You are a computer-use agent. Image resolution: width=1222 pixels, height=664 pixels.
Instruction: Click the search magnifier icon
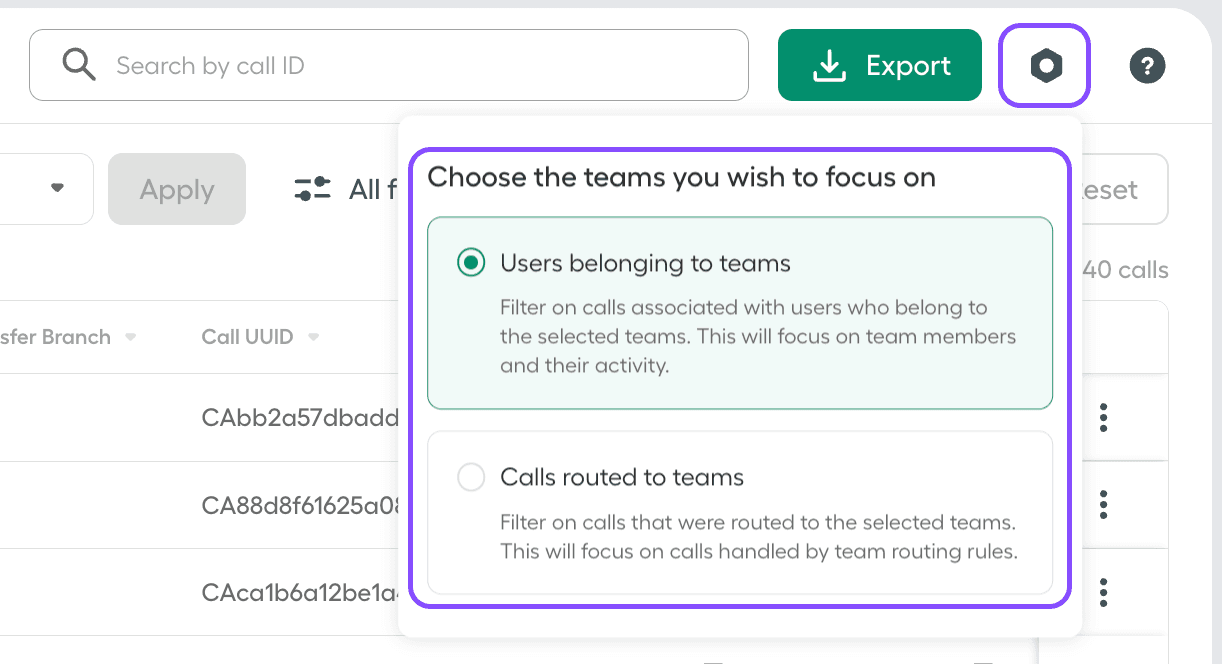[79, 64]
